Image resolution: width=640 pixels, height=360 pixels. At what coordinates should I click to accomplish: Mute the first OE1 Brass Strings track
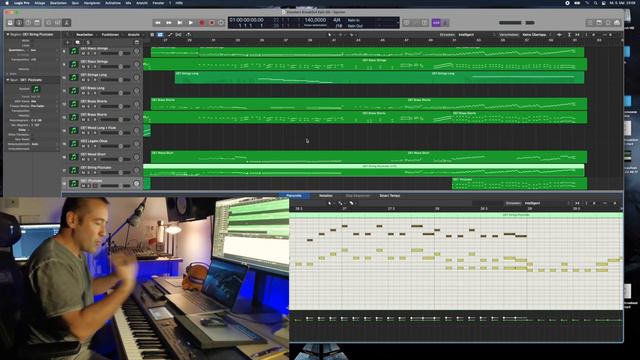coord(84,53)
